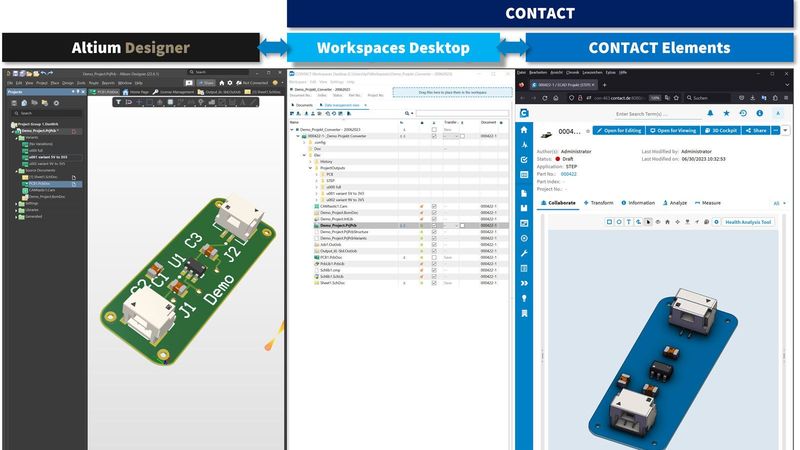Expand the STEP folder in Workspaces tree
Screen dimensions: 800x450
pyautogui.click(x=316, y=181)
